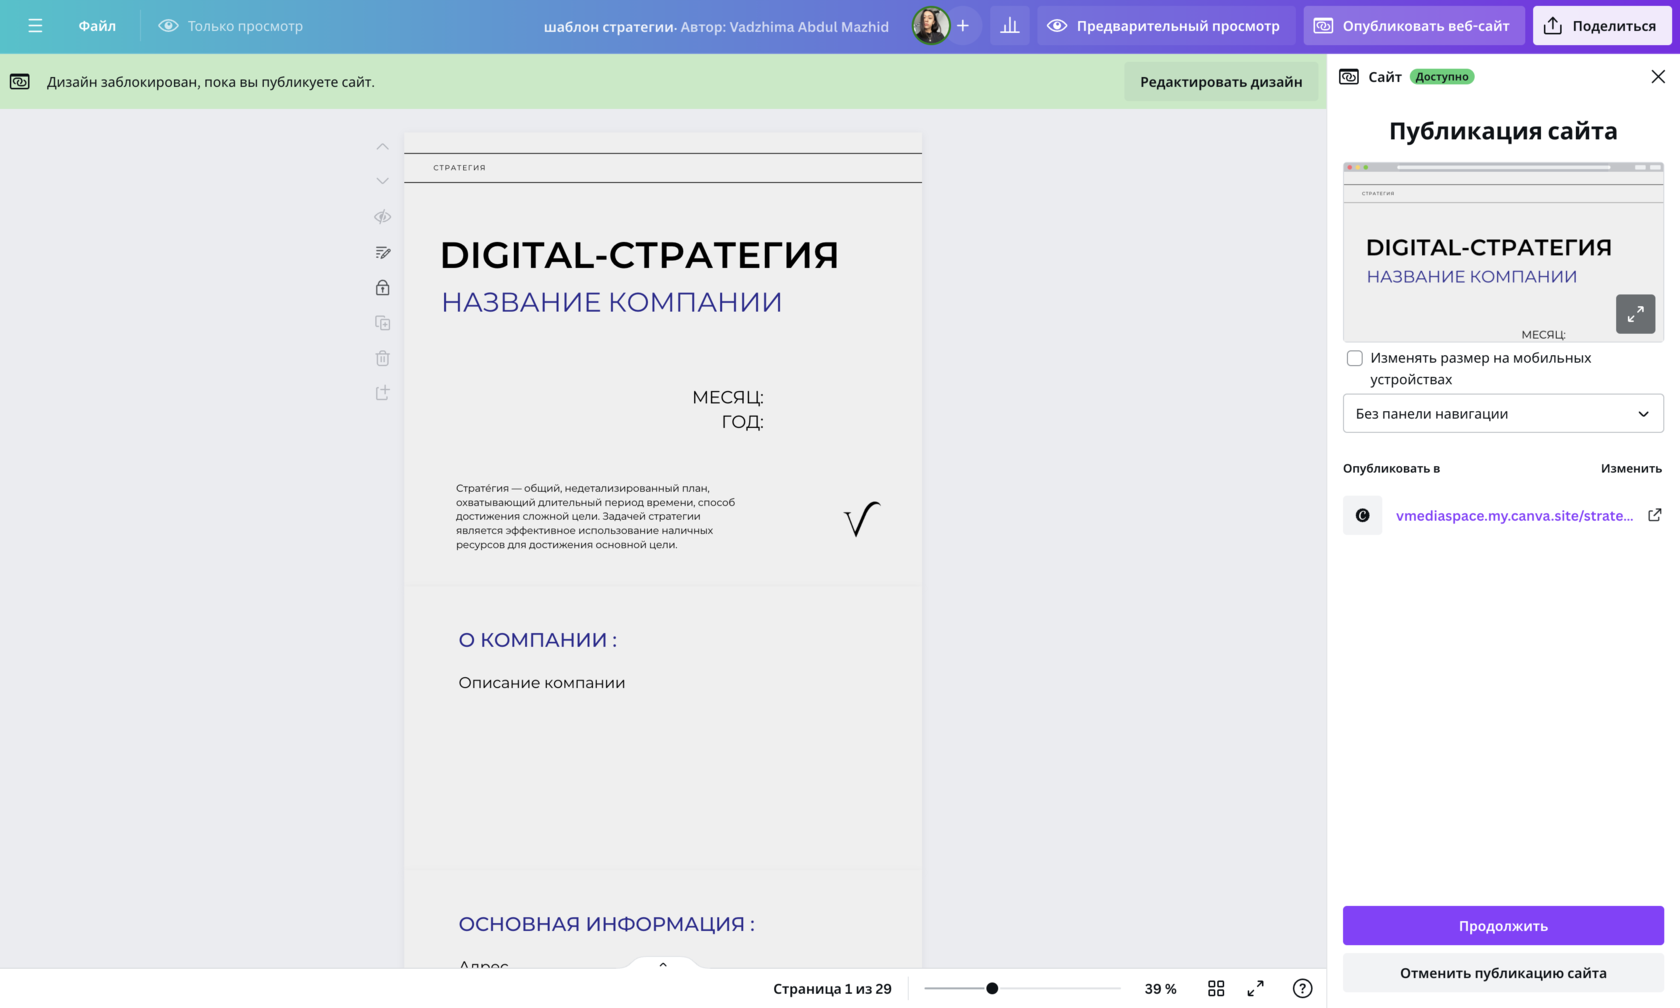
Task: Close the site publication panel
Action: click(1657, 77)
